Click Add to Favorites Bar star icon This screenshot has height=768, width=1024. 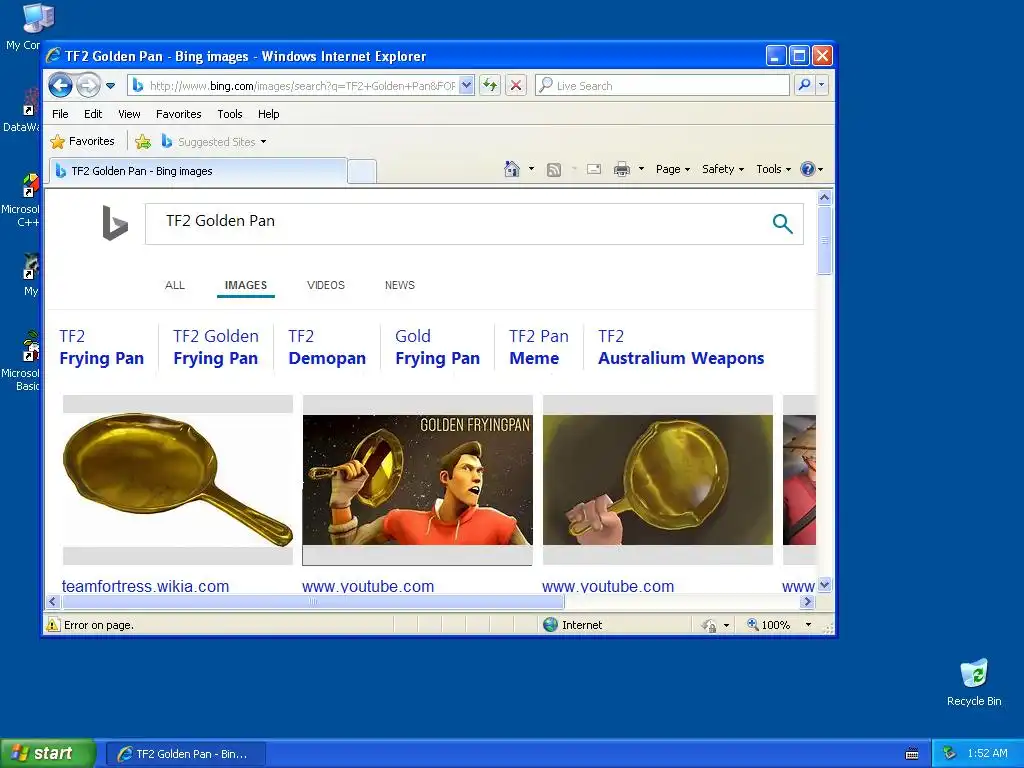143,141
